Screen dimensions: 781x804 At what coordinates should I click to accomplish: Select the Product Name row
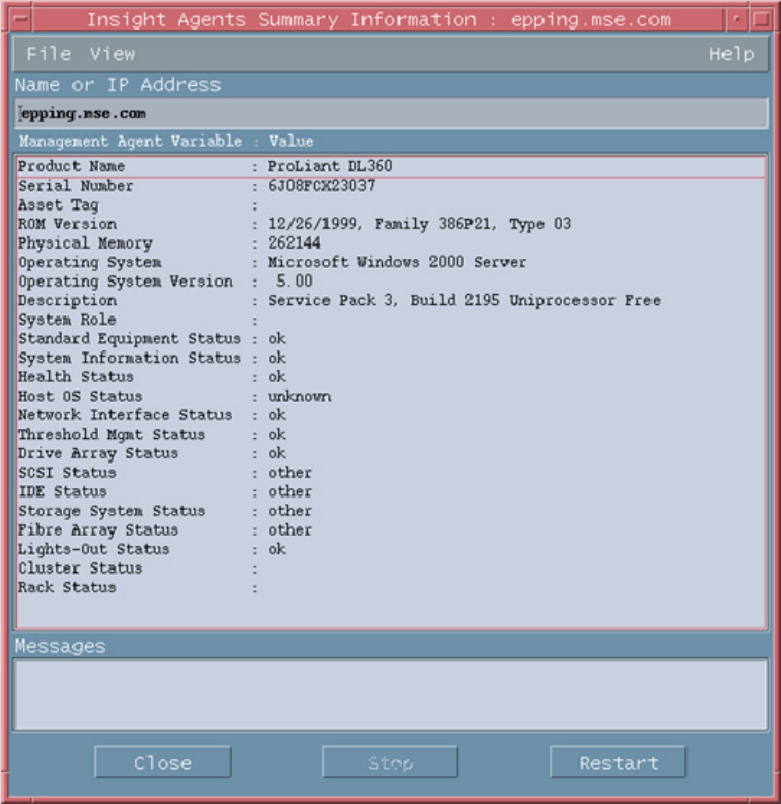point(391,167)
